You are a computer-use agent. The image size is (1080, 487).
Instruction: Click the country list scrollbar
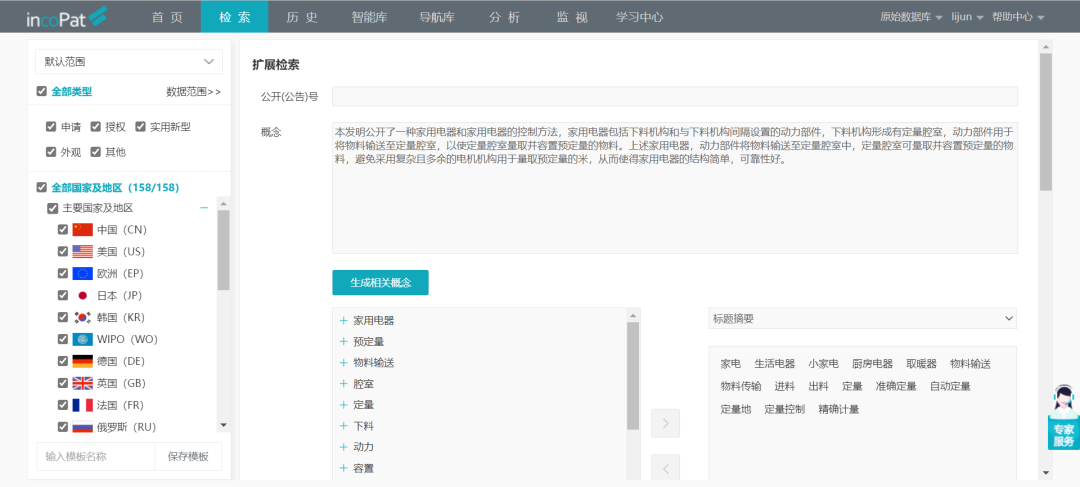pyautogui.click(x=223, y=250)
